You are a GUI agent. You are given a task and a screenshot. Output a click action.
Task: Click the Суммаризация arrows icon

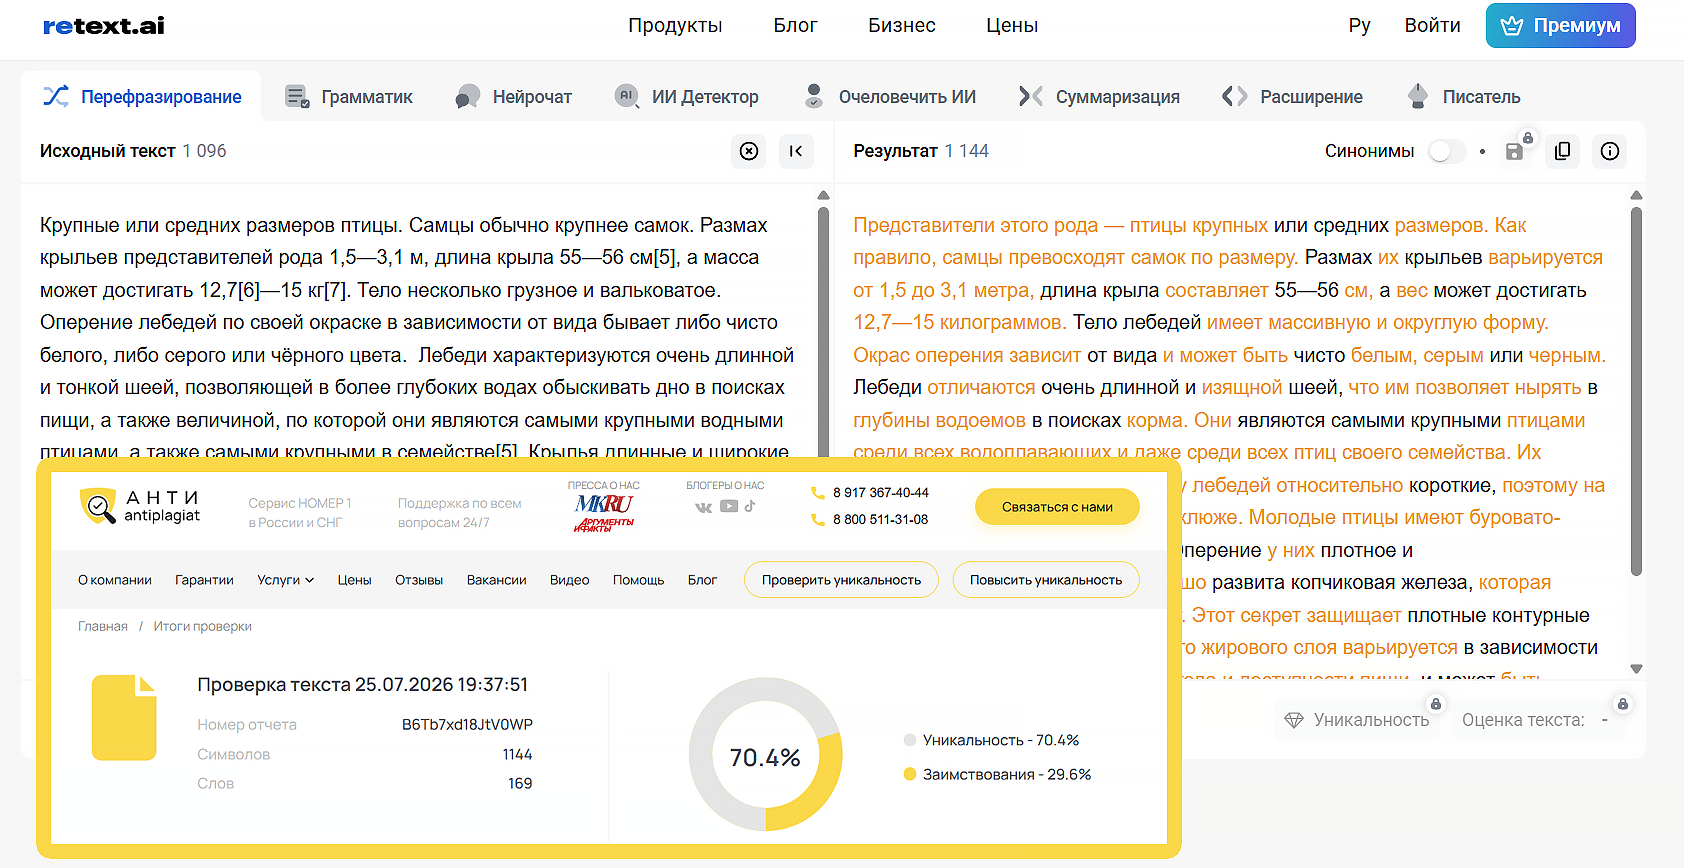[x=1031, y=96]
